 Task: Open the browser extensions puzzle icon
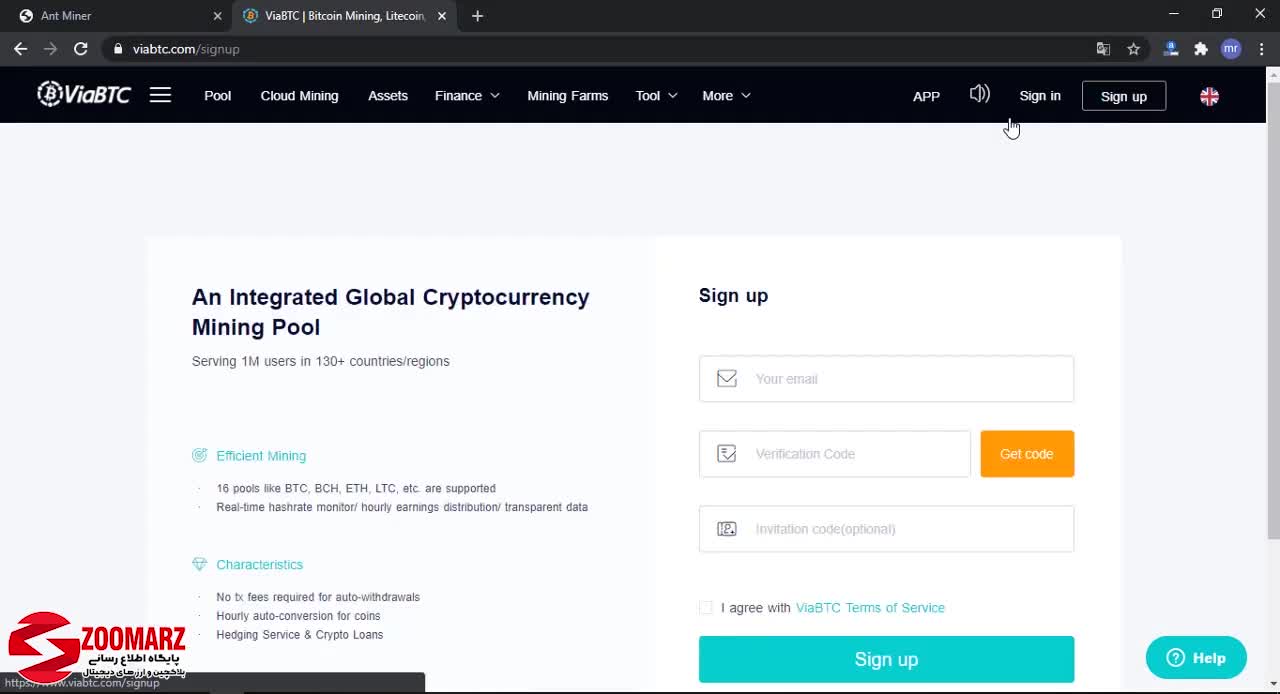pyautogui.click(x=1201, y=49)
